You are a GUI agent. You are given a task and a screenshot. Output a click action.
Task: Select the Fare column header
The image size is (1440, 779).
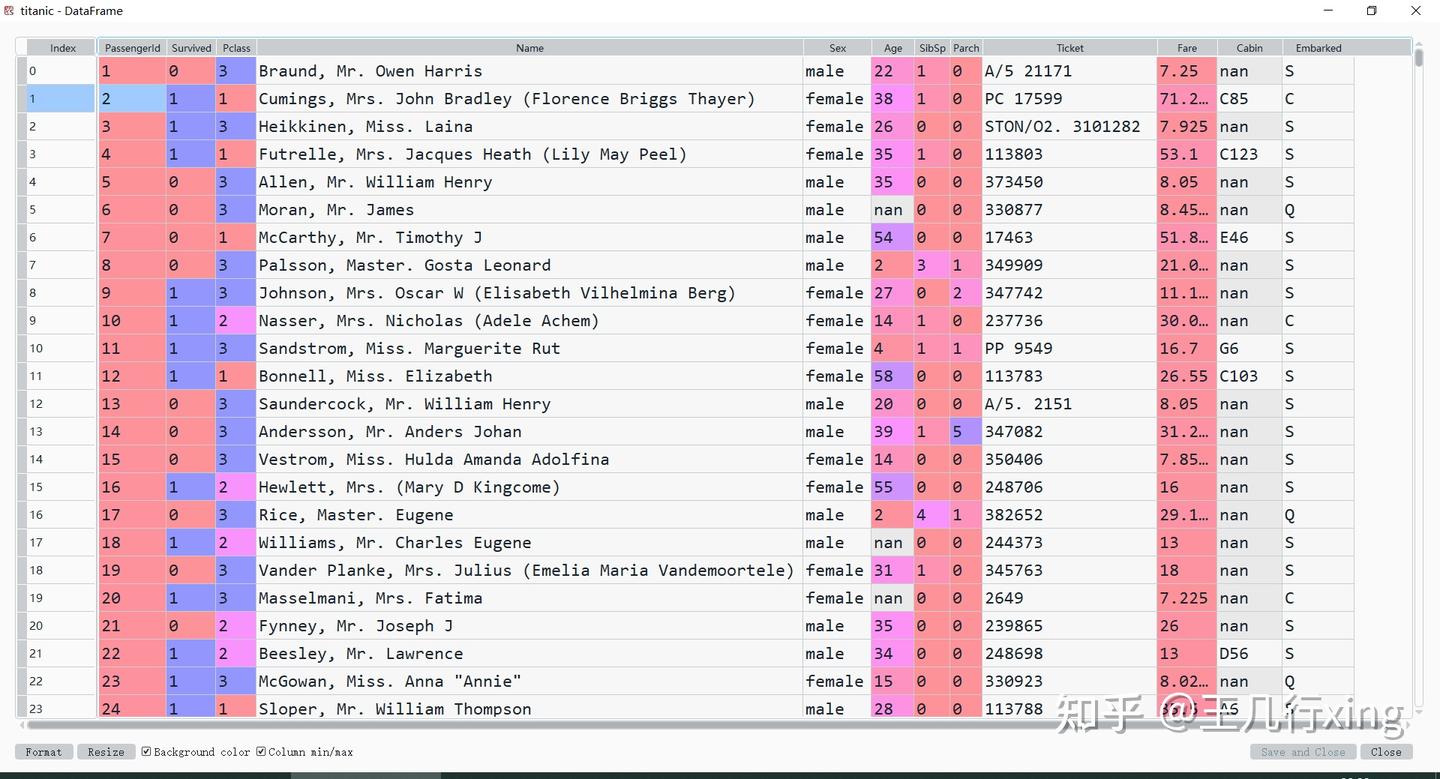coord(1187,48)
